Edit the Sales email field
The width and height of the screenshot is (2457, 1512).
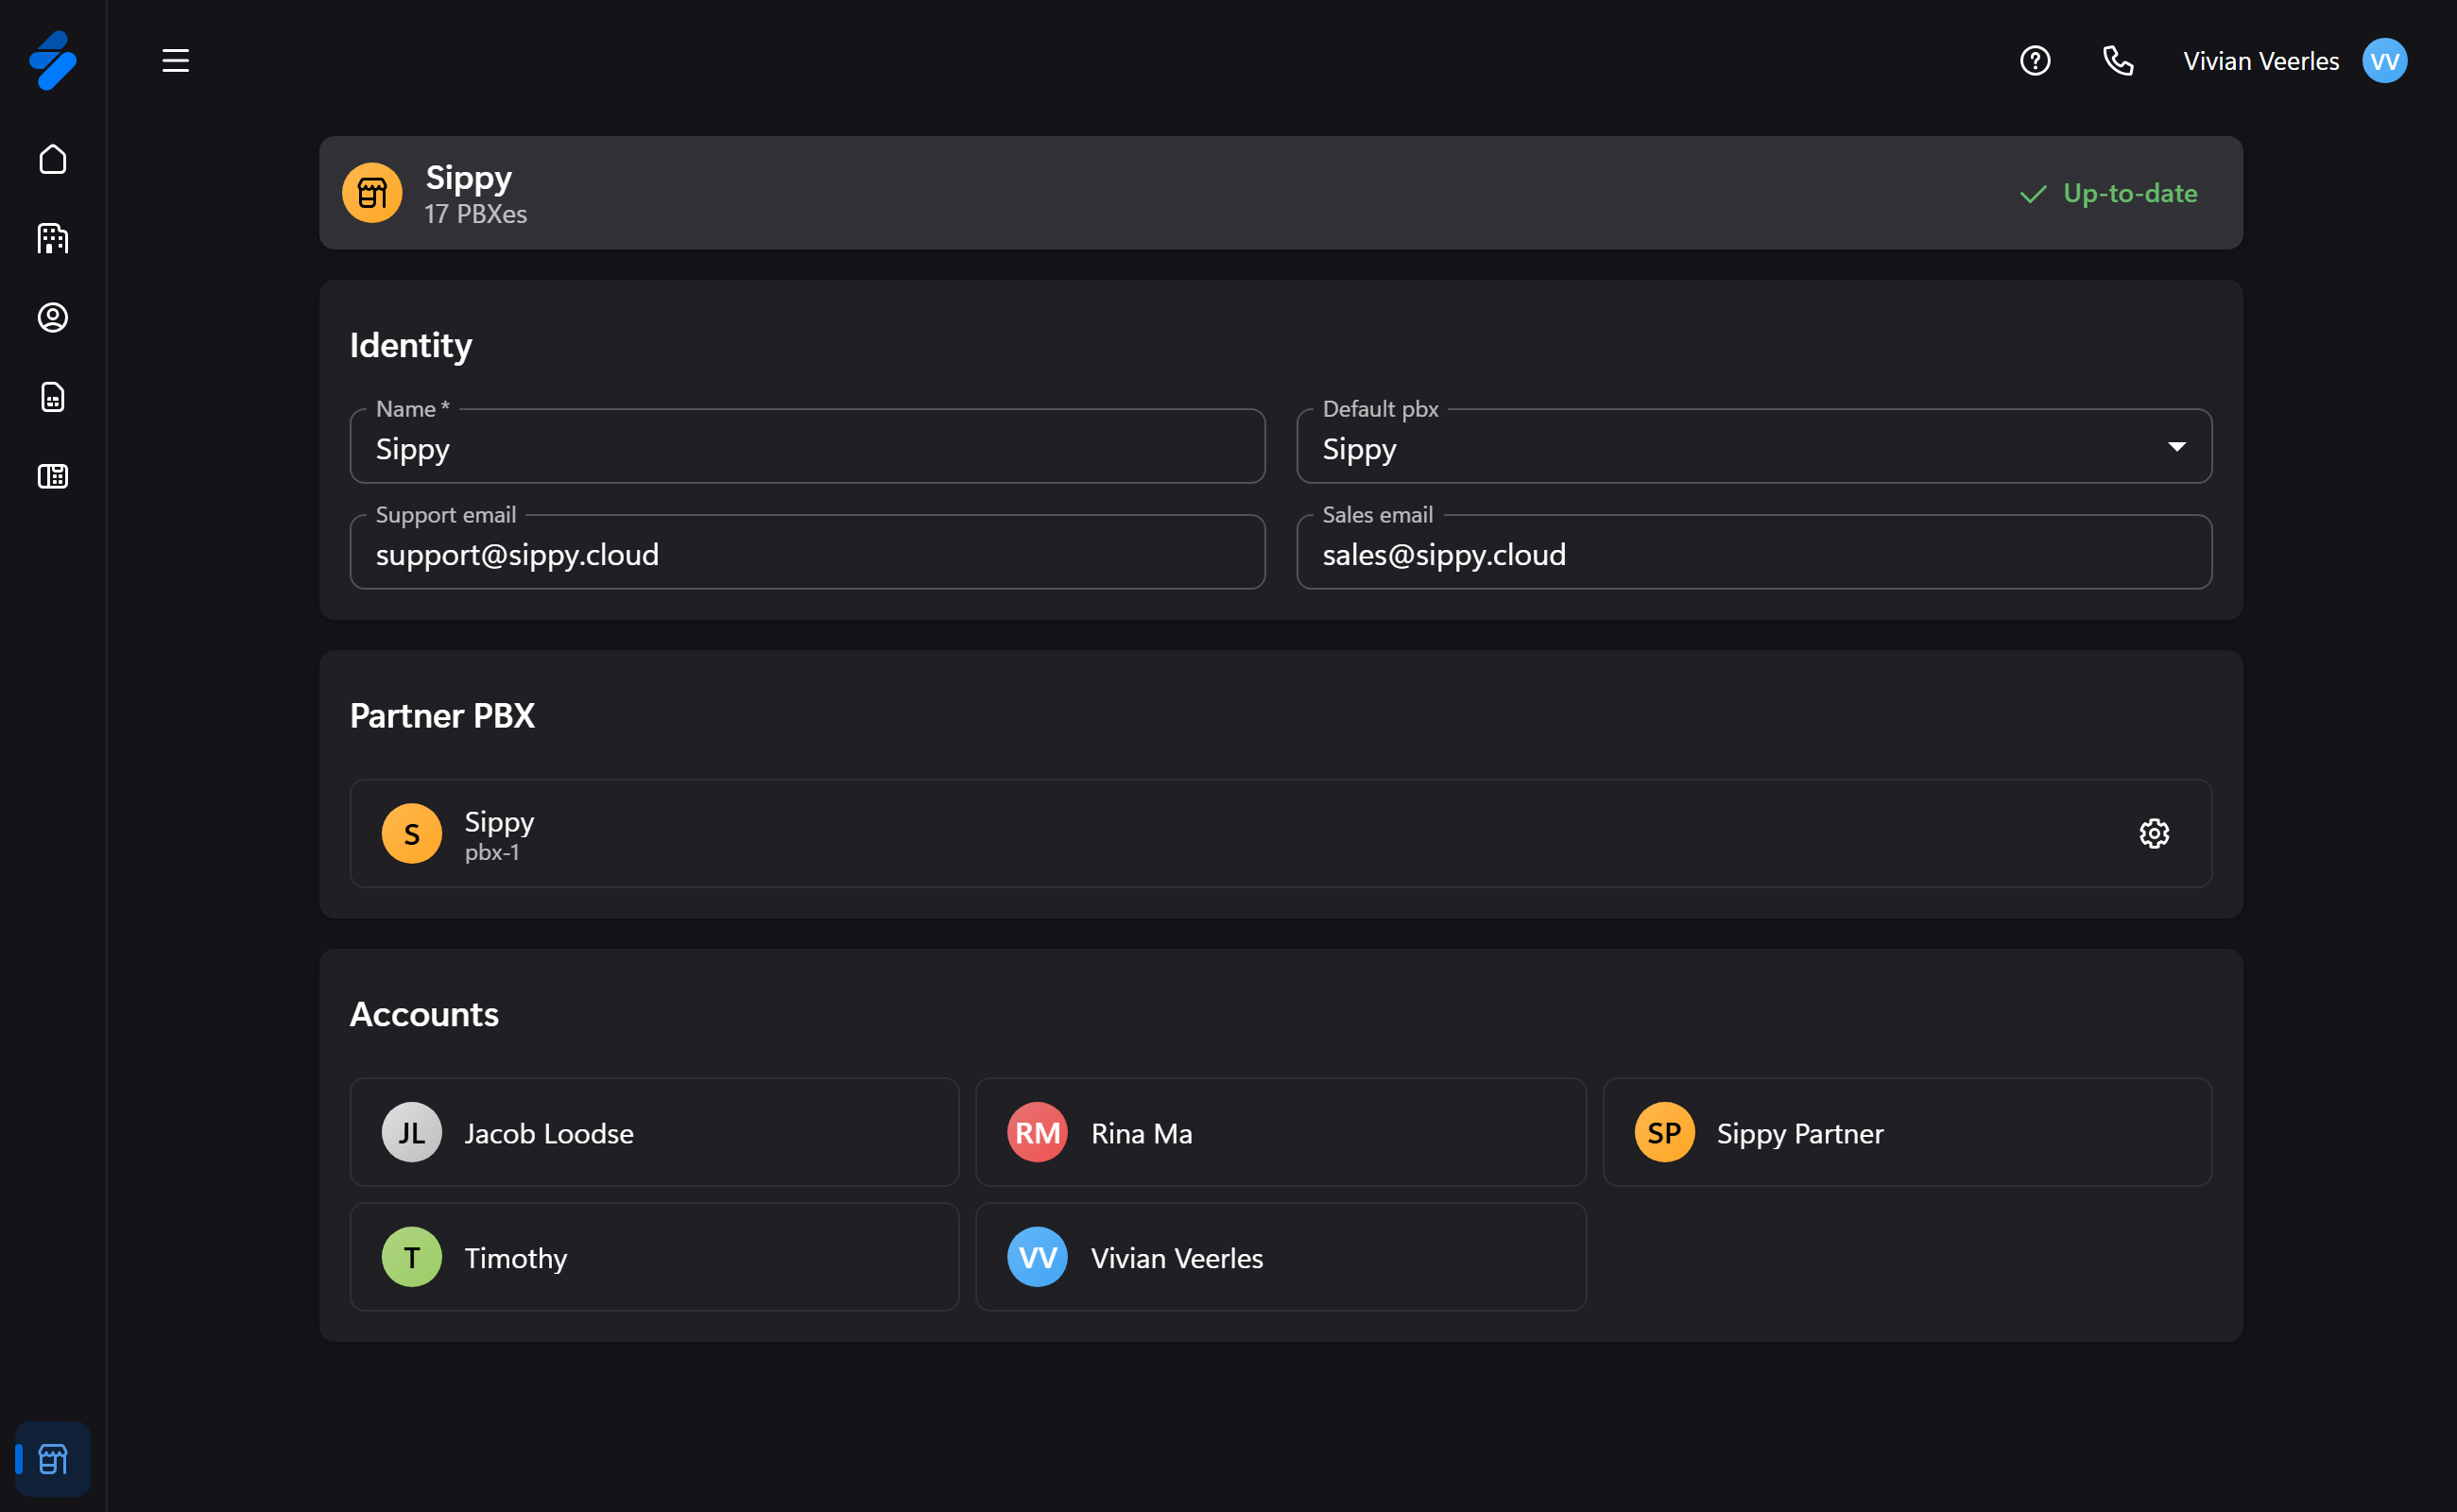(x=1753, y=554)
